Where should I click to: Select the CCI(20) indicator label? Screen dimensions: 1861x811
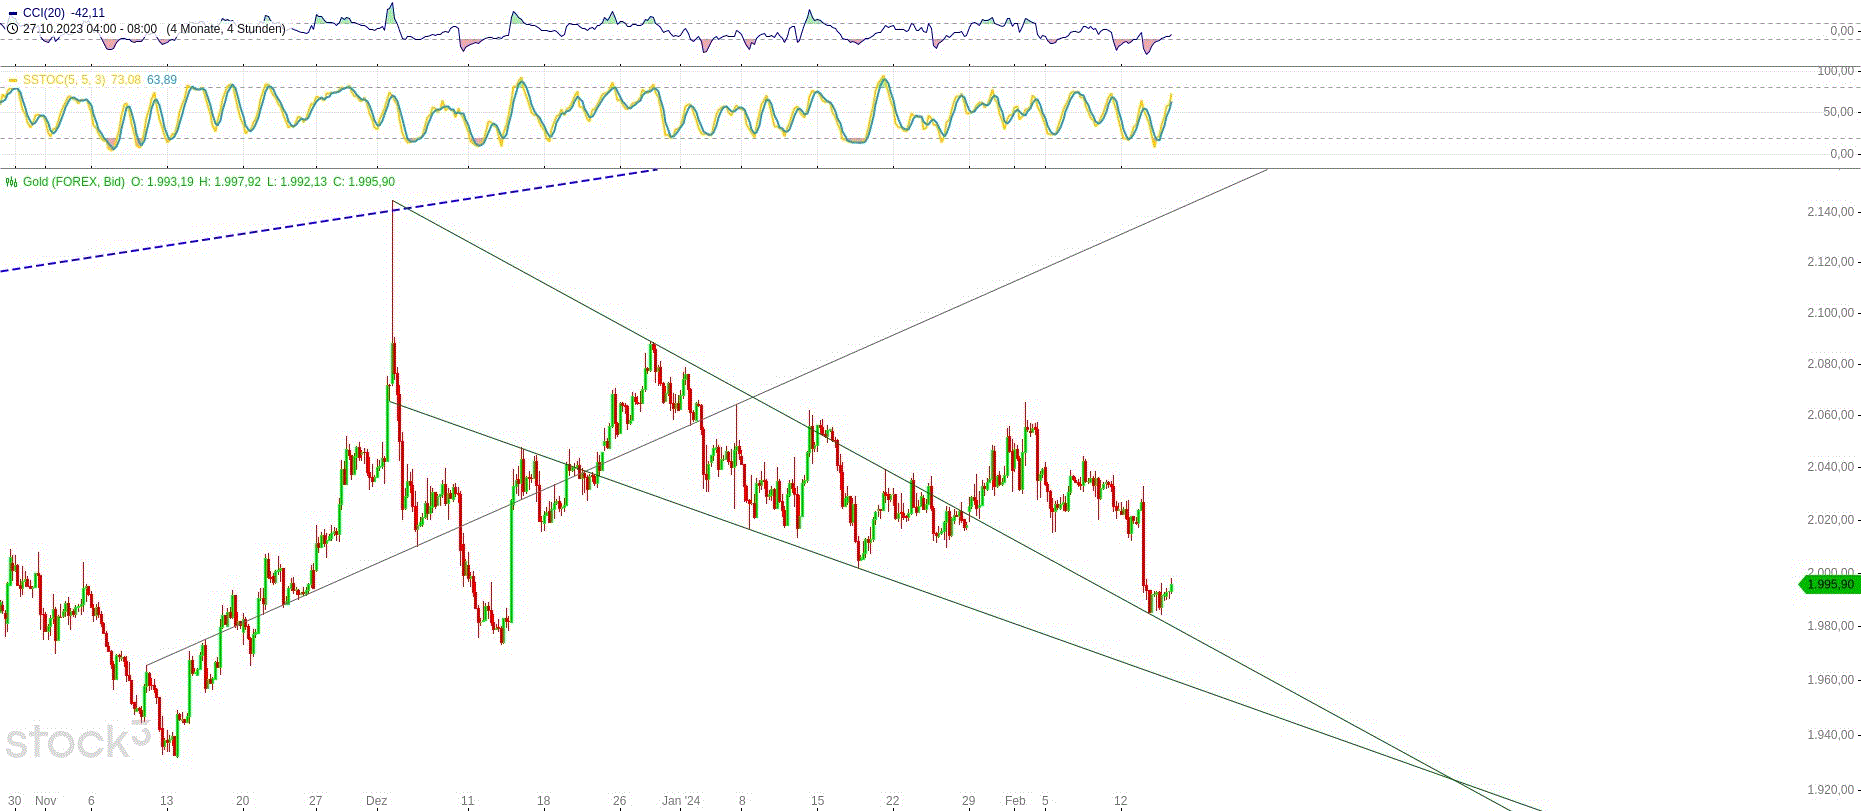pyautogui.click(x=44, y=13)
